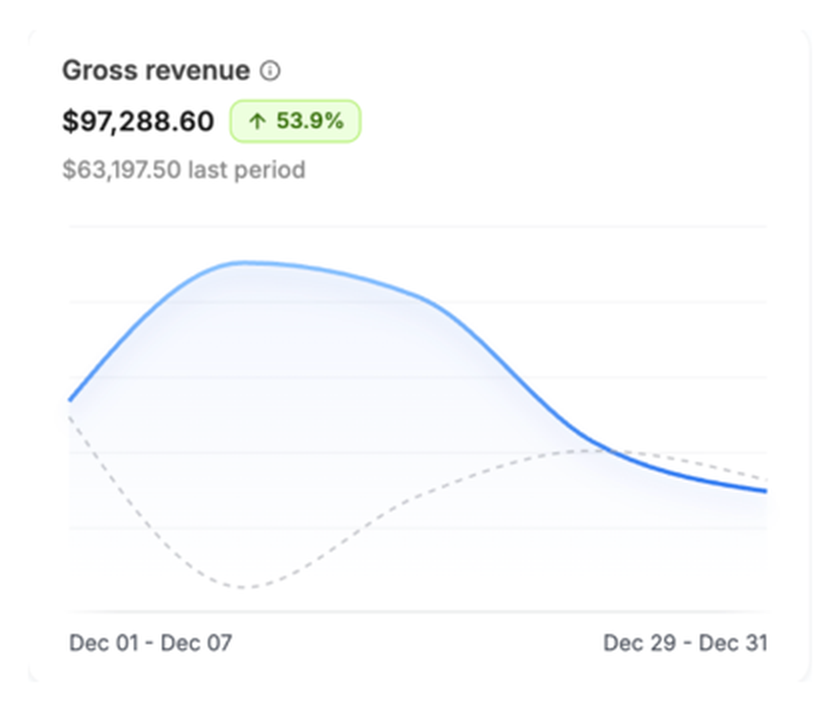Click the Dec 01 - Dec 07 axis label
Screen dimensions: 840x712
151,643
